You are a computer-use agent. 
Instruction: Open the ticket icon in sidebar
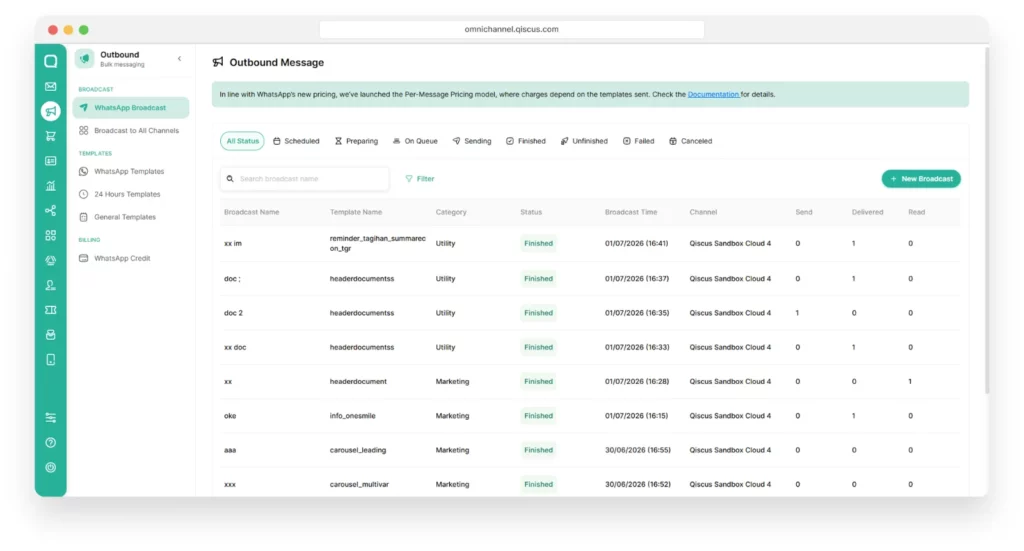tap(50, 310)
